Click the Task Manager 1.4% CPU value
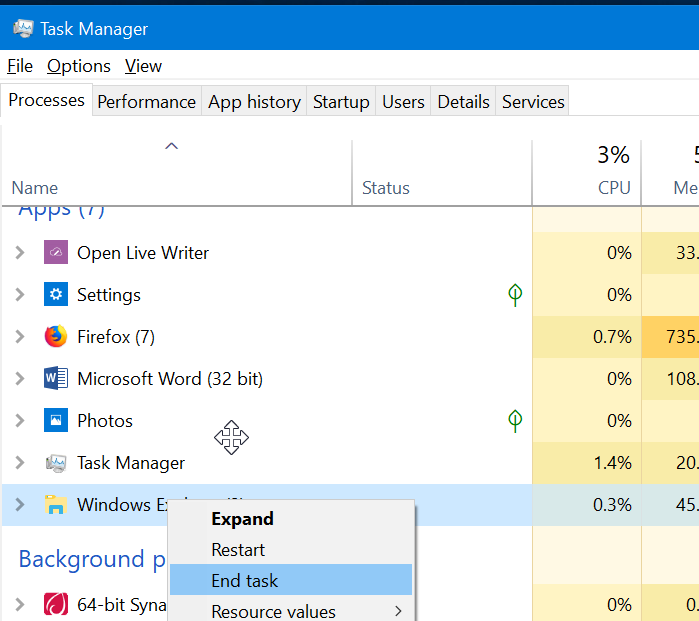Viewport: 699px width, 621px height. pos(612,463)
